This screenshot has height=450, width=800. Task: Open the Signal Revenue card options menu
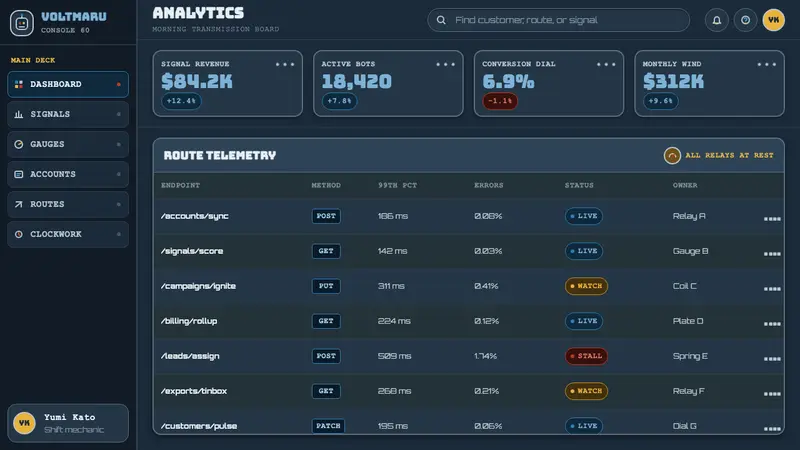[285, 64]
